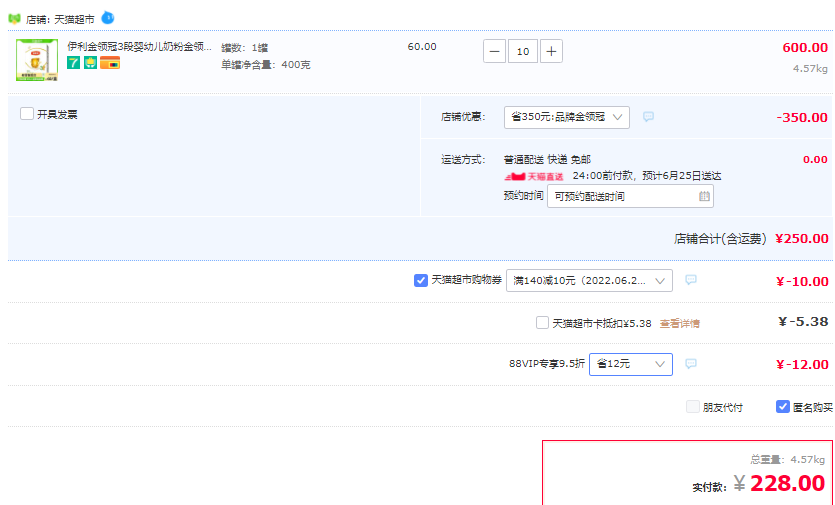The width and height of the screenshot is (835, 505).
Task: Click comment icon beside the 88VIP dropdown
Action: point(691,364)
